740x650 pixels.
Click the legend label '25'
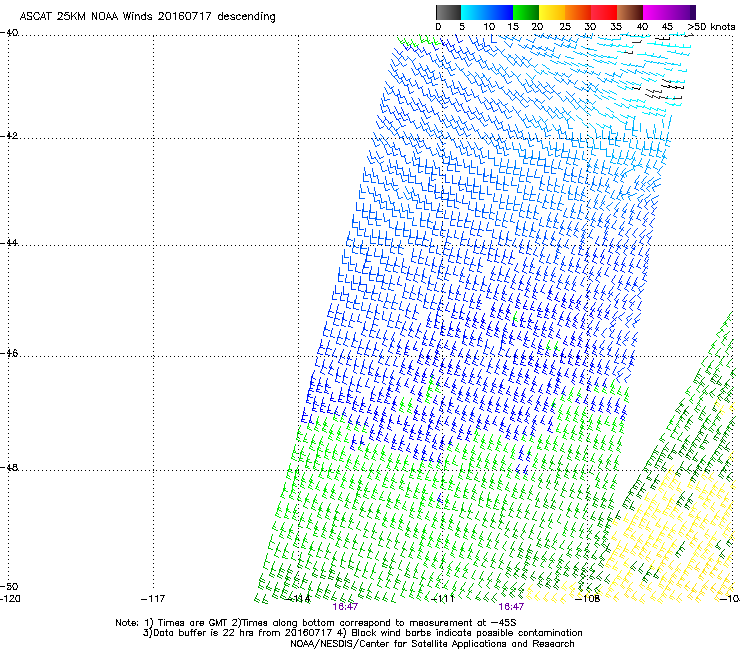565,27
